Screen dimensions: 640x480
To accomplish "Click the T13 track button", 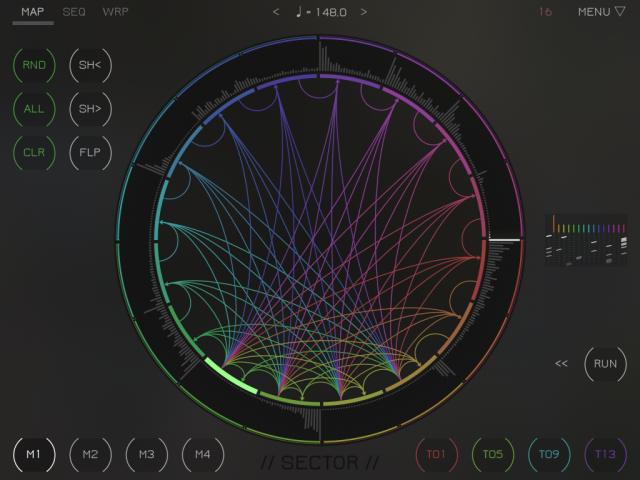I will (x=605, y=455).
